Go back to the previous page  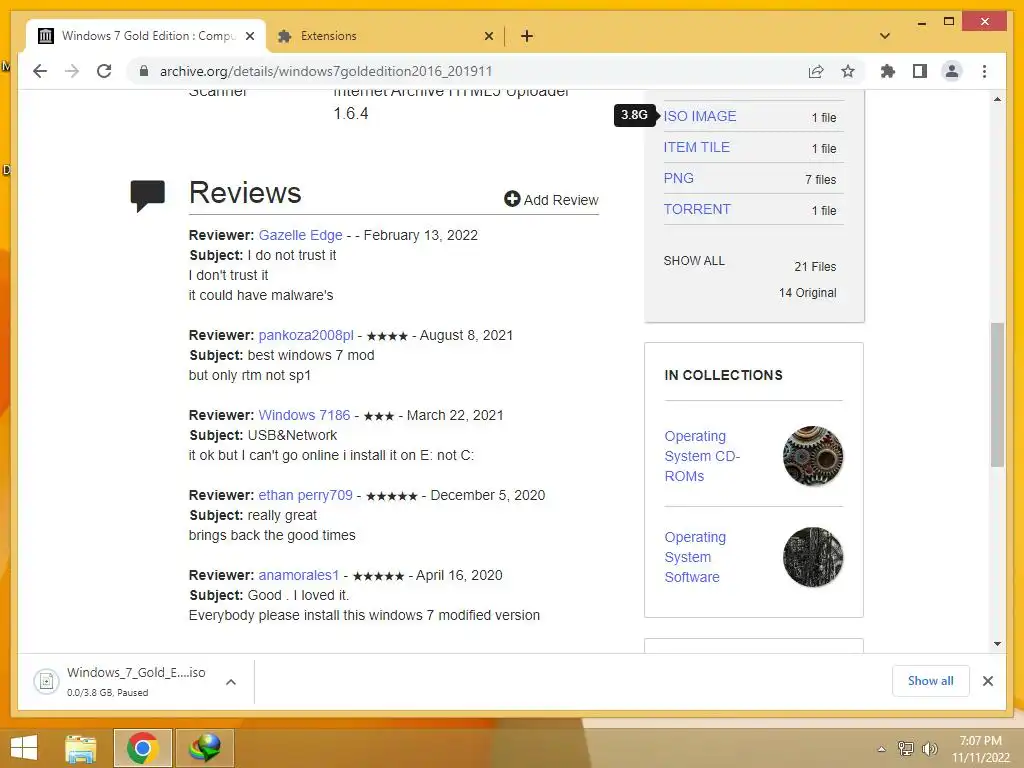(40, 71)
